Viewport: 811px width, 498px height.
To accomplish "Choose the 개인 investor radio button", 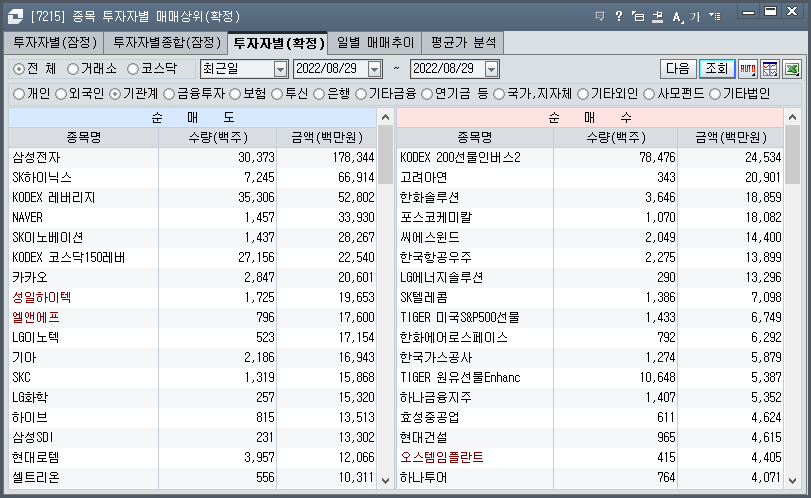I will coord(19,94).
